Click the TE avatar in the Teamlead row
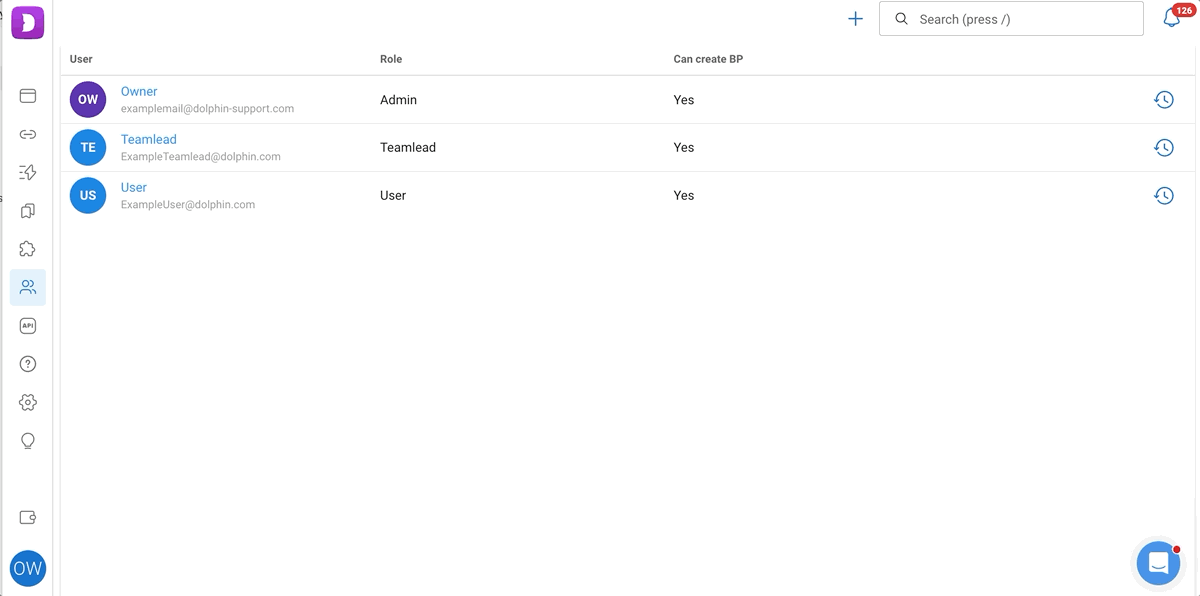This screenshot has width=1200, height=596. (x=88, y=148)
